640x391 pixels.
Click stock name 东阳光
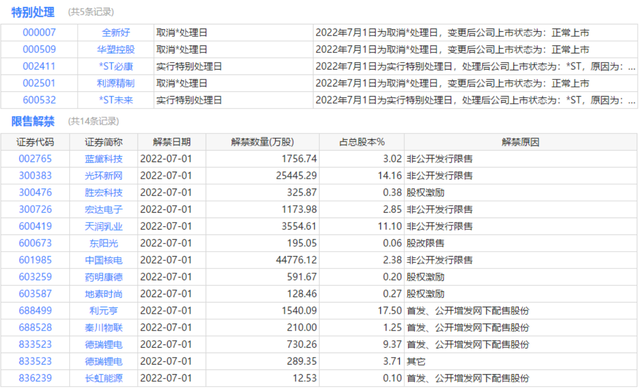tap(104, 243)
